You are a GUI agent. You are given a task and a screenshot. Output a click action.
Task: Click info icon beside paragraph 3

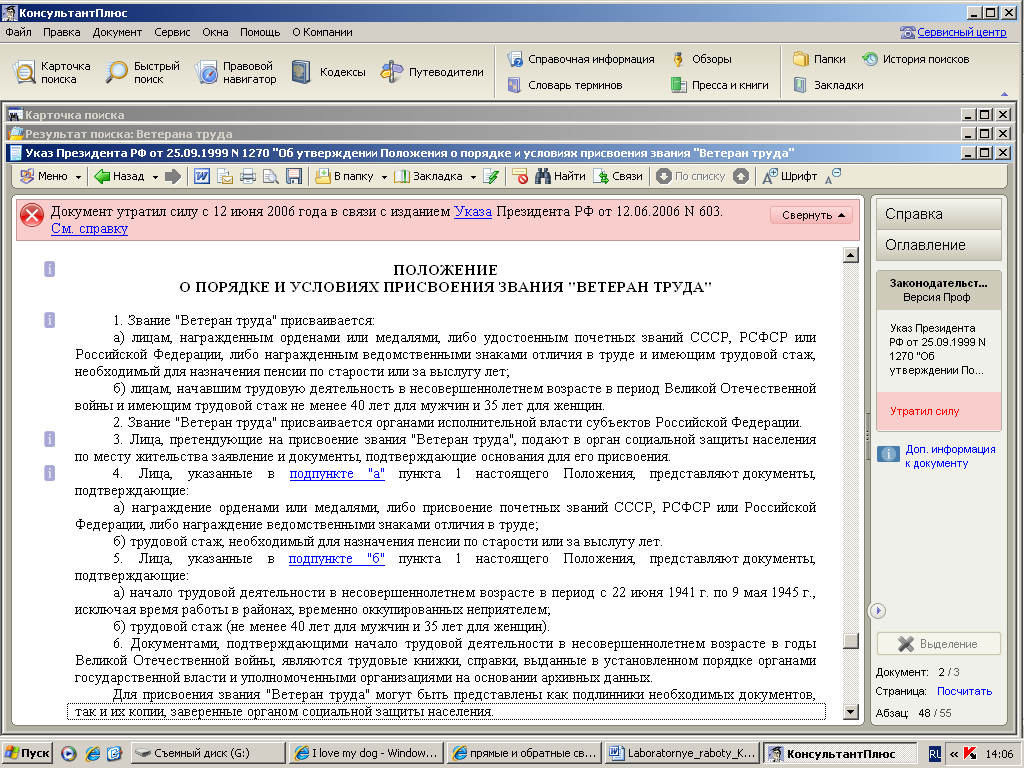pos(50,439)
